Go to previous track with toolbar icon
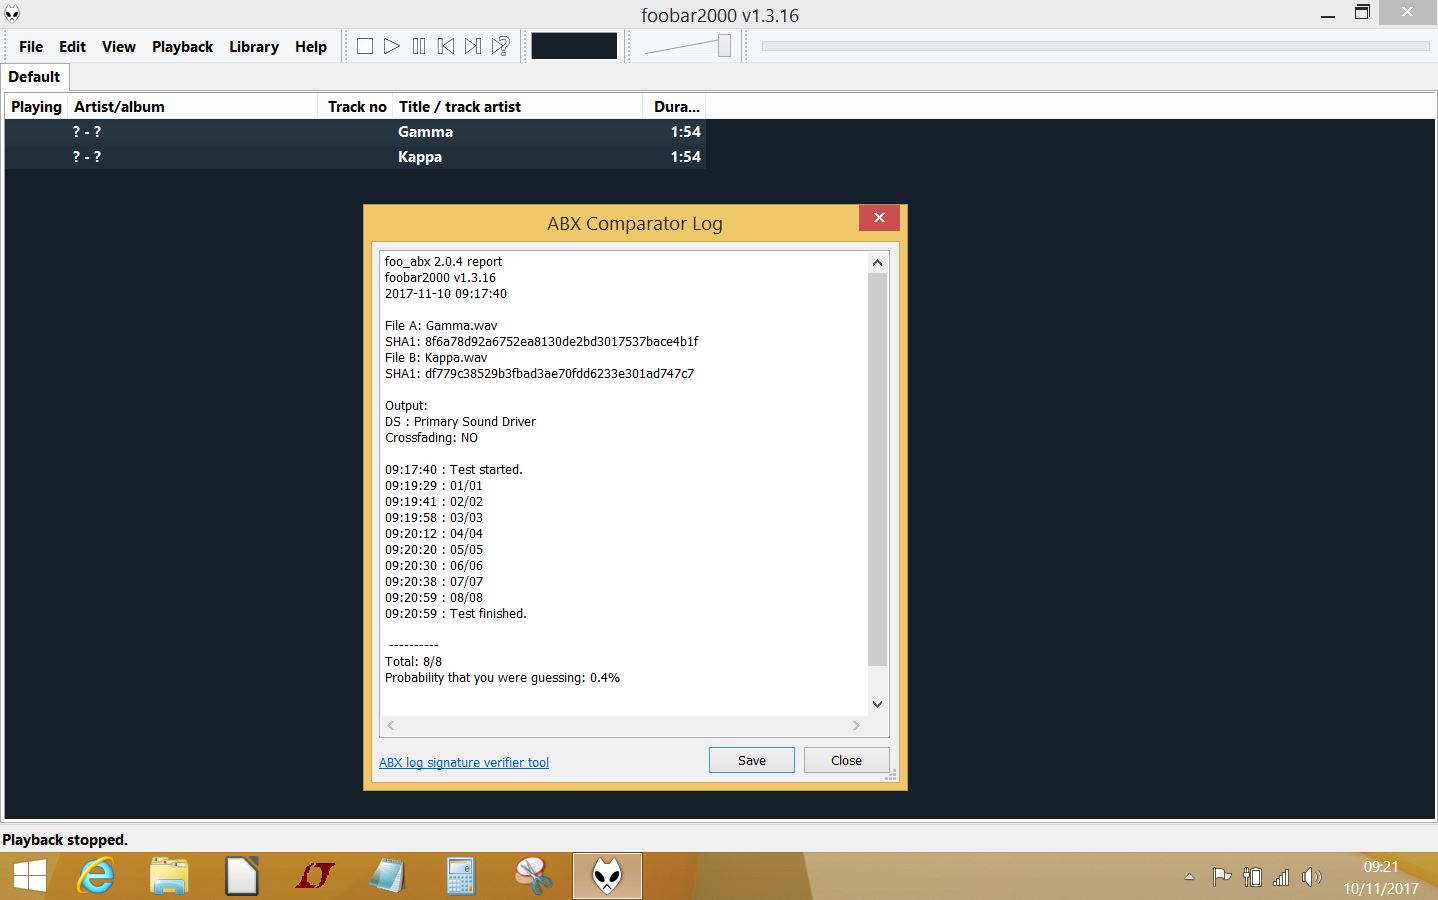Image resolution: width=1438 pixels, height=900 pixels. click(x=446, y=46)
